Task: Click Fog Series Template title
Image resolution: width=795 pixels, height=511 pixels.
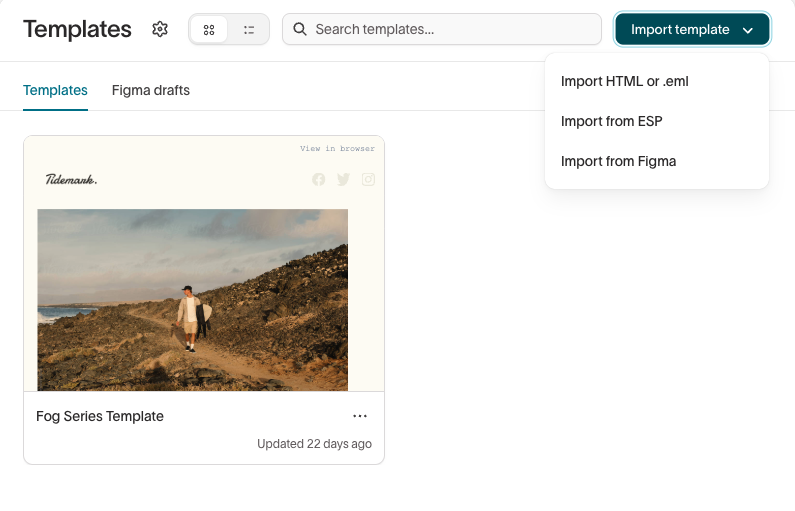Action: click(x=100, y=416)
